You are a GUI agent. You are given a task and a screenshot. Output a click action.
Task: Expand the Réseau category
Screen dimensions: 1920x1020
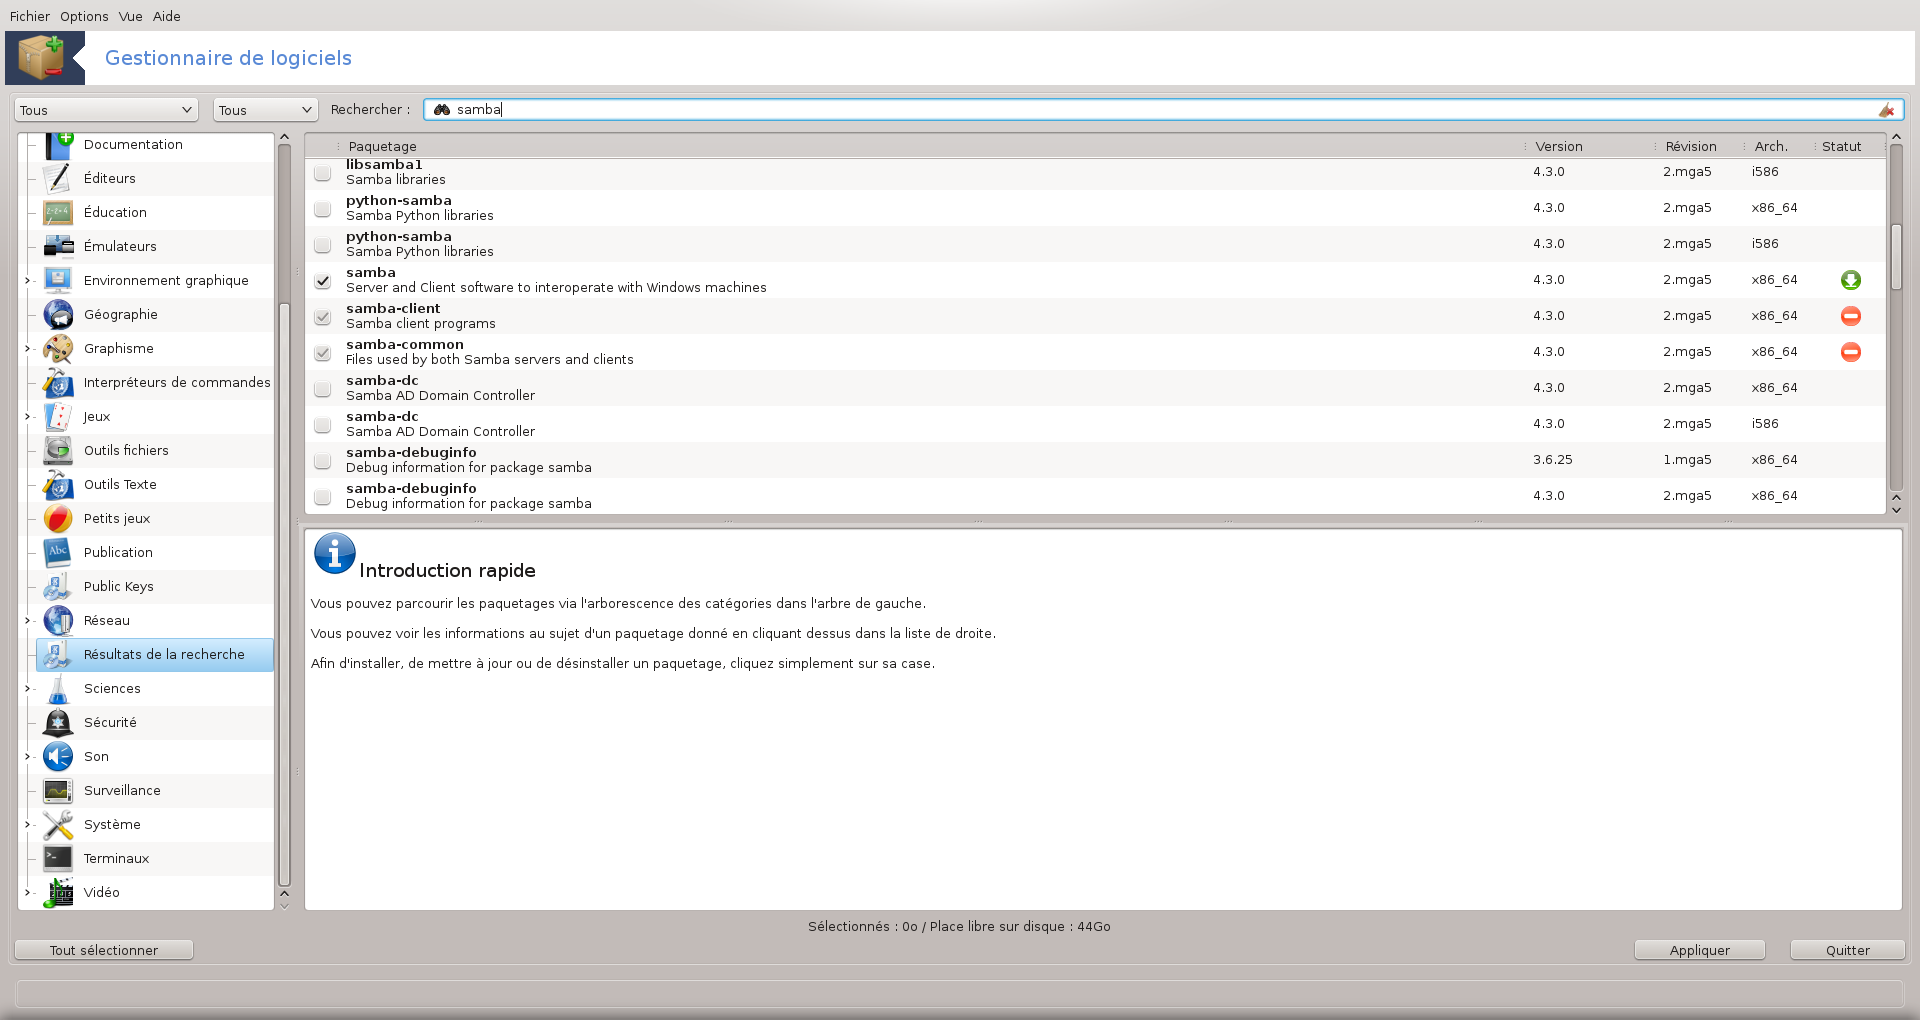(x=28, y=621)
